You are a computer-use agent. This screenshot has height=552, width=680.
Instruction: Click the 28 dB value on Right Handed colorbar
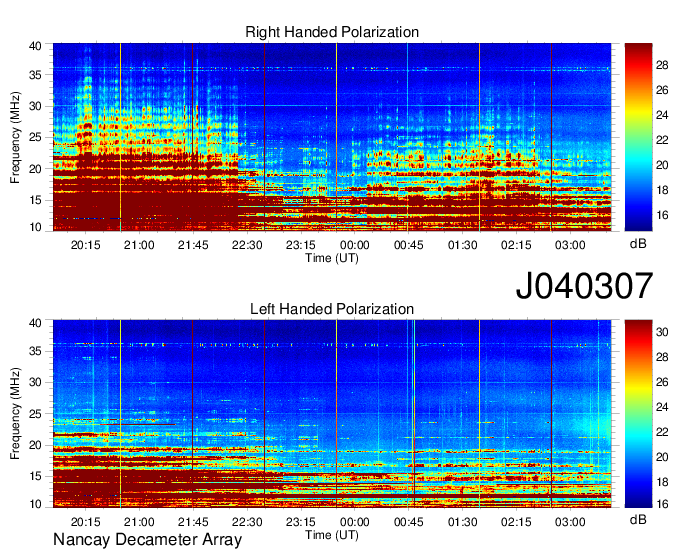(662, 65)
